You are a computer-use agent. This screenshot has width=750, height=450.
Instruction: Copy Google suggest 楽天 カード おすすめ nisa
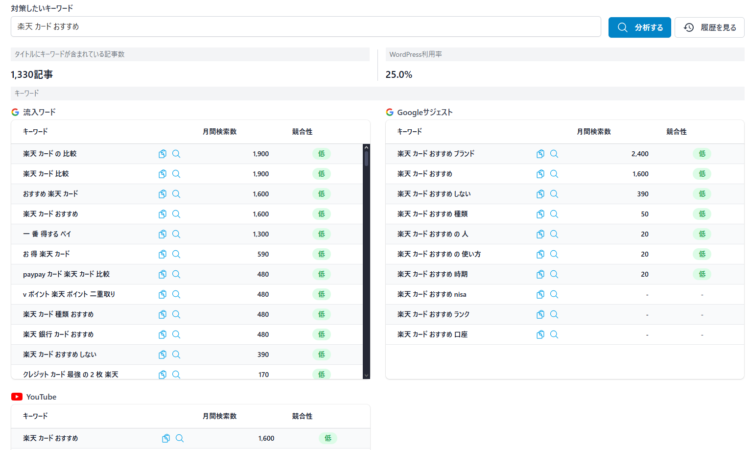[540, 294]
